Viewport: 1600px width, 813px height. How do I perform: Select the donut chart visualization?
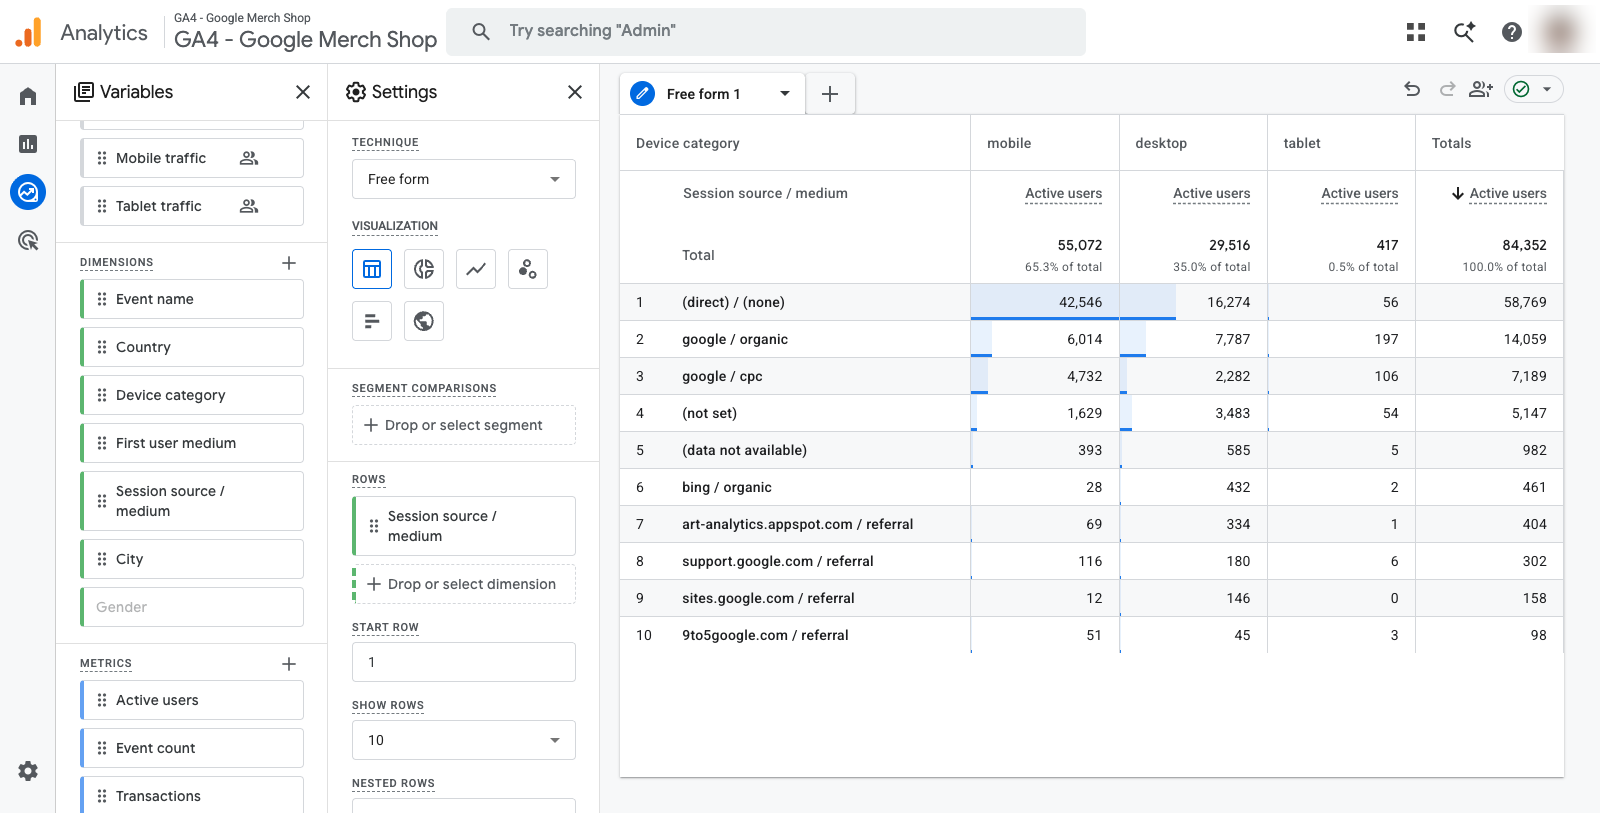click(x=424, y=269)
